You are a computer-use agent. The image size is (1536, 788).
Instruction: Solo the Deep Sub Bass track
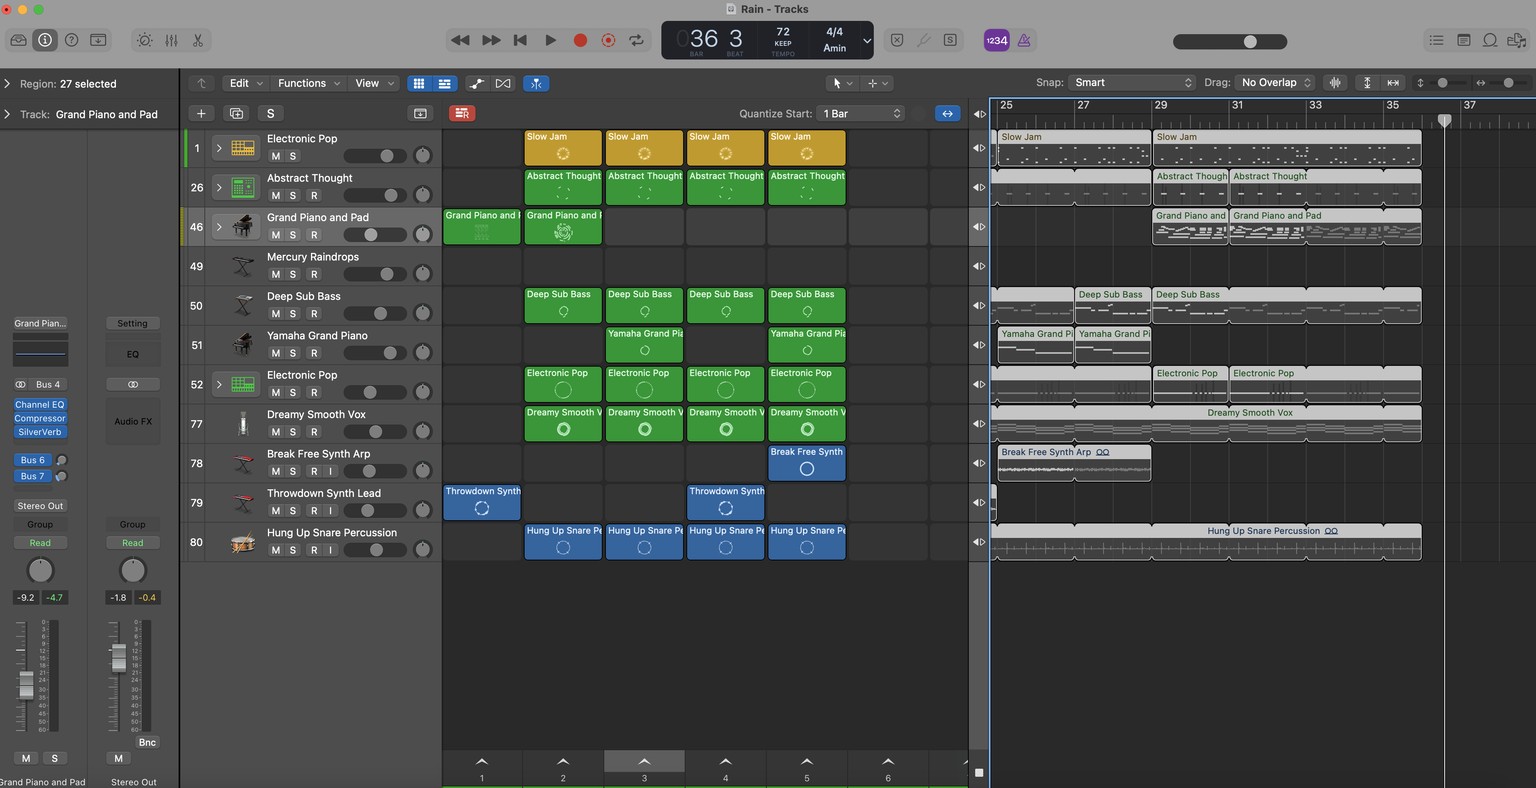[293, 314]
